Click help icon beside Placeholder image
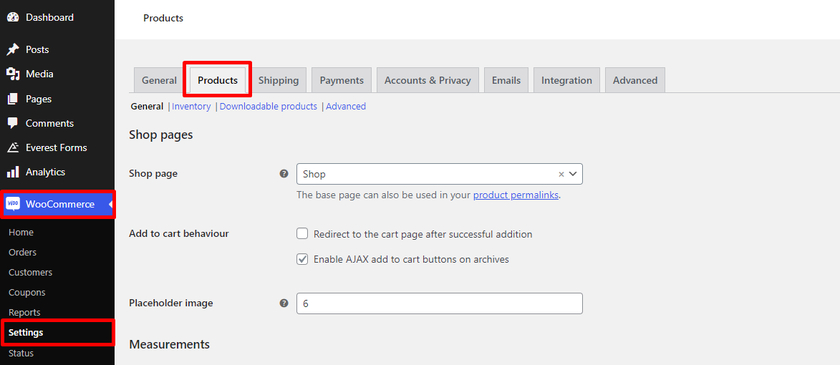Viewport: 840px width, 365px height. tap(284, 303)
